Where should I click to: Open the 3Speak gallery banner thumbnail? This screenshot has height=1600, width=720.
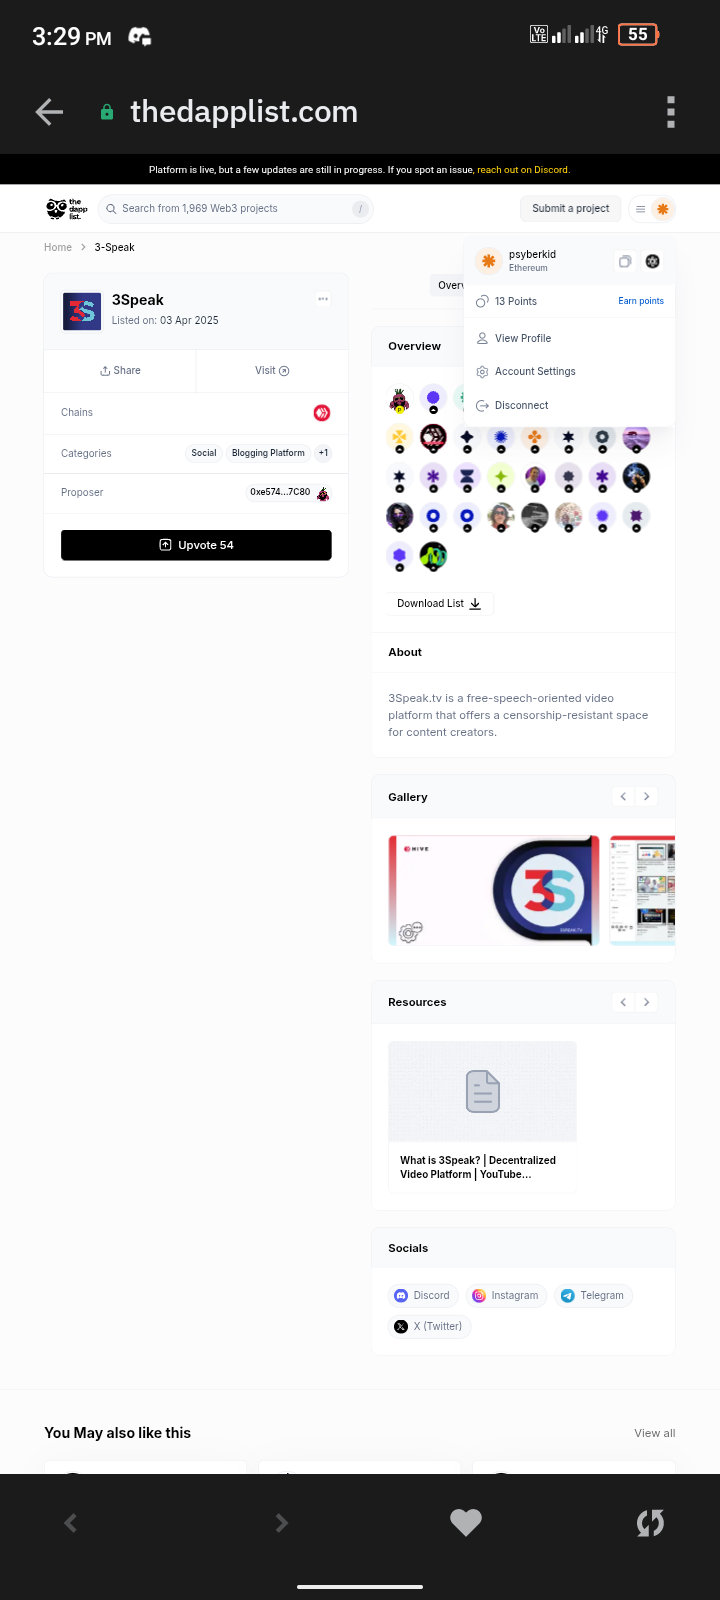(494, 890)
